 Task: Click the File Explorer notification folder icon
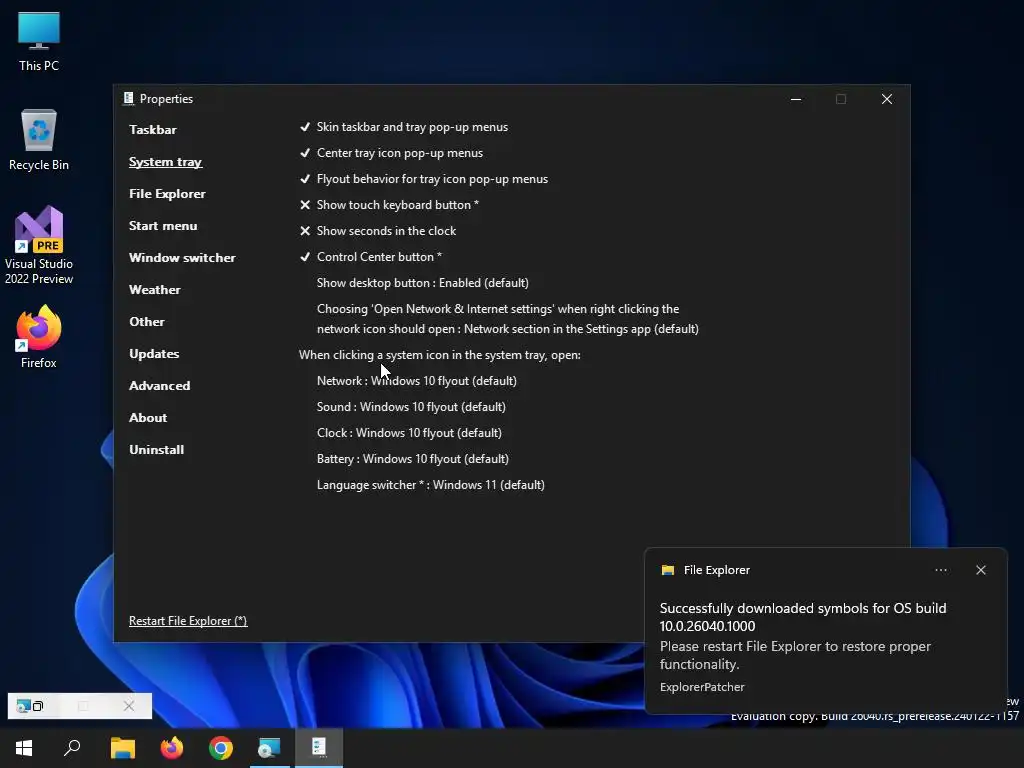click(x=667, y=570)
